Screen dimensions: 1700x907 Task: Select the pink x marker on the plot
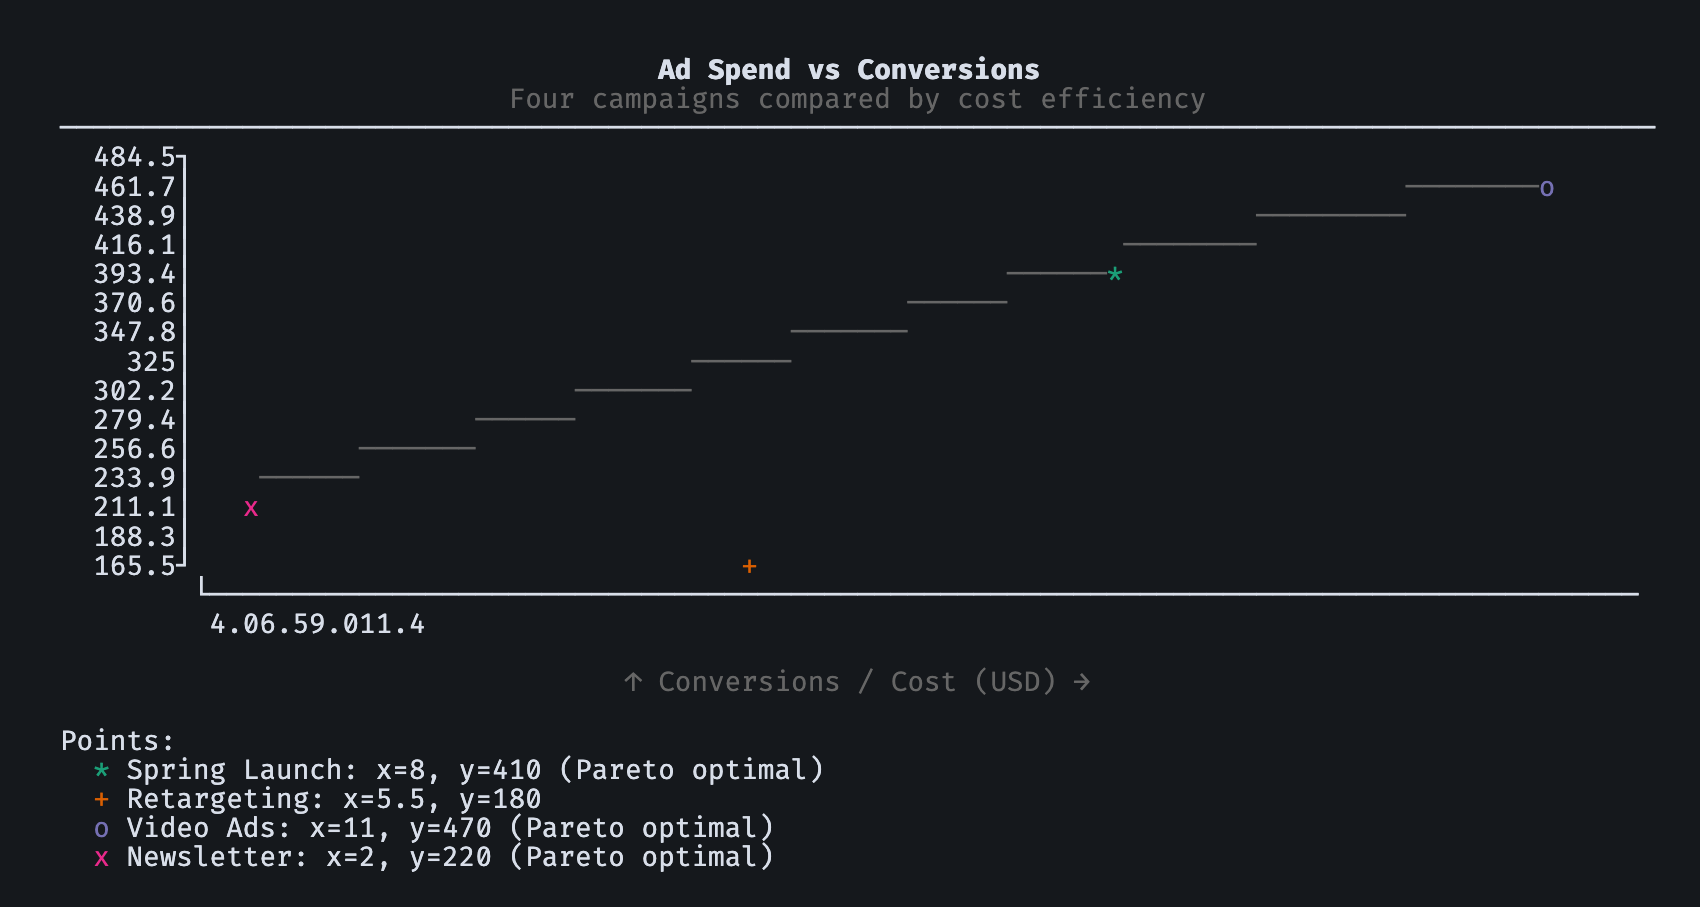251,509
